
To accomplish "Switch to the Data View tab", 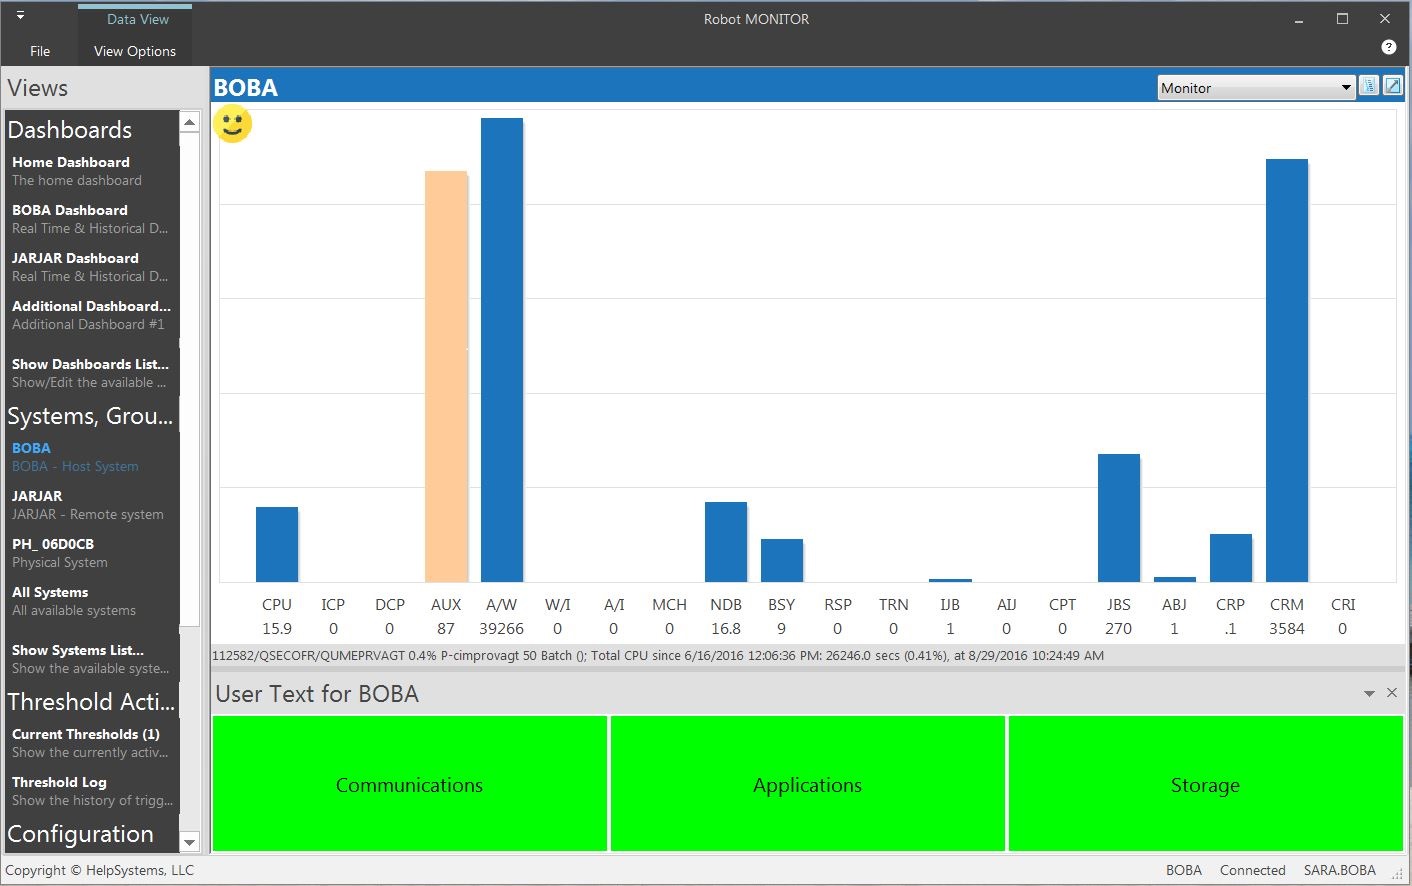I will (138, 19).
